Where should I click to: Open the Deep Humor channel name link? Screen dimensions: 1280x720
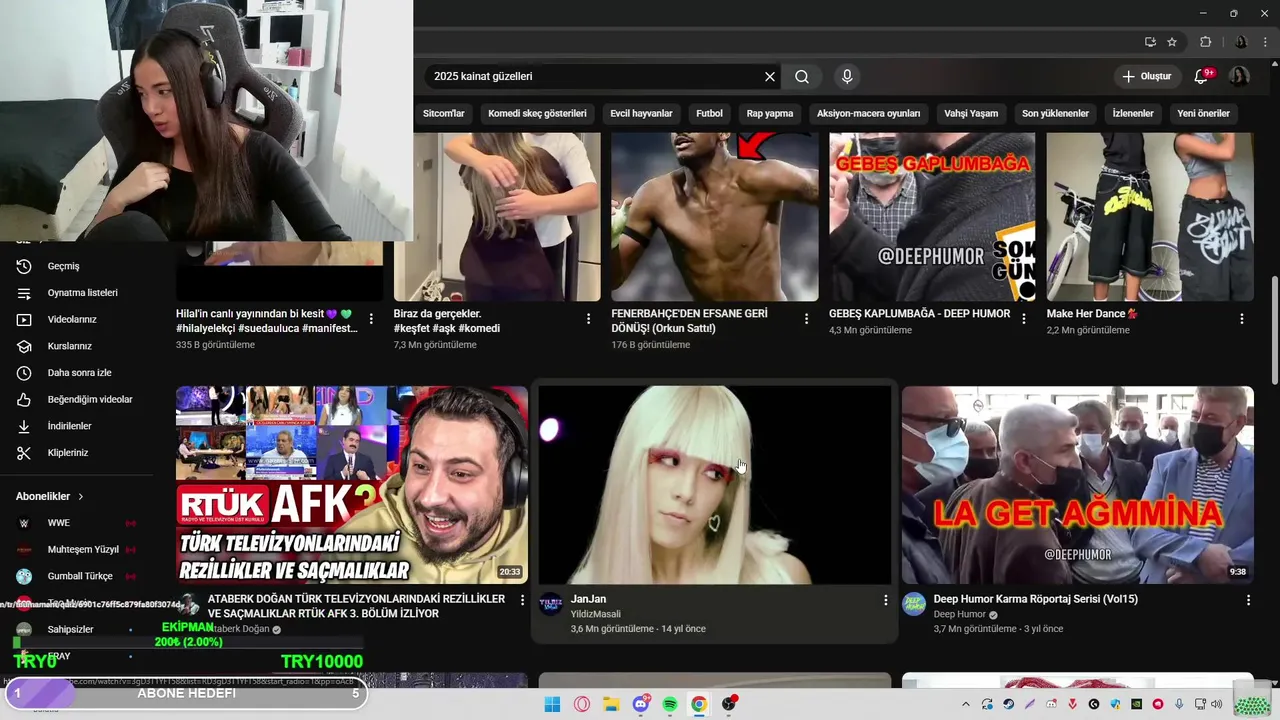[960, 614]
